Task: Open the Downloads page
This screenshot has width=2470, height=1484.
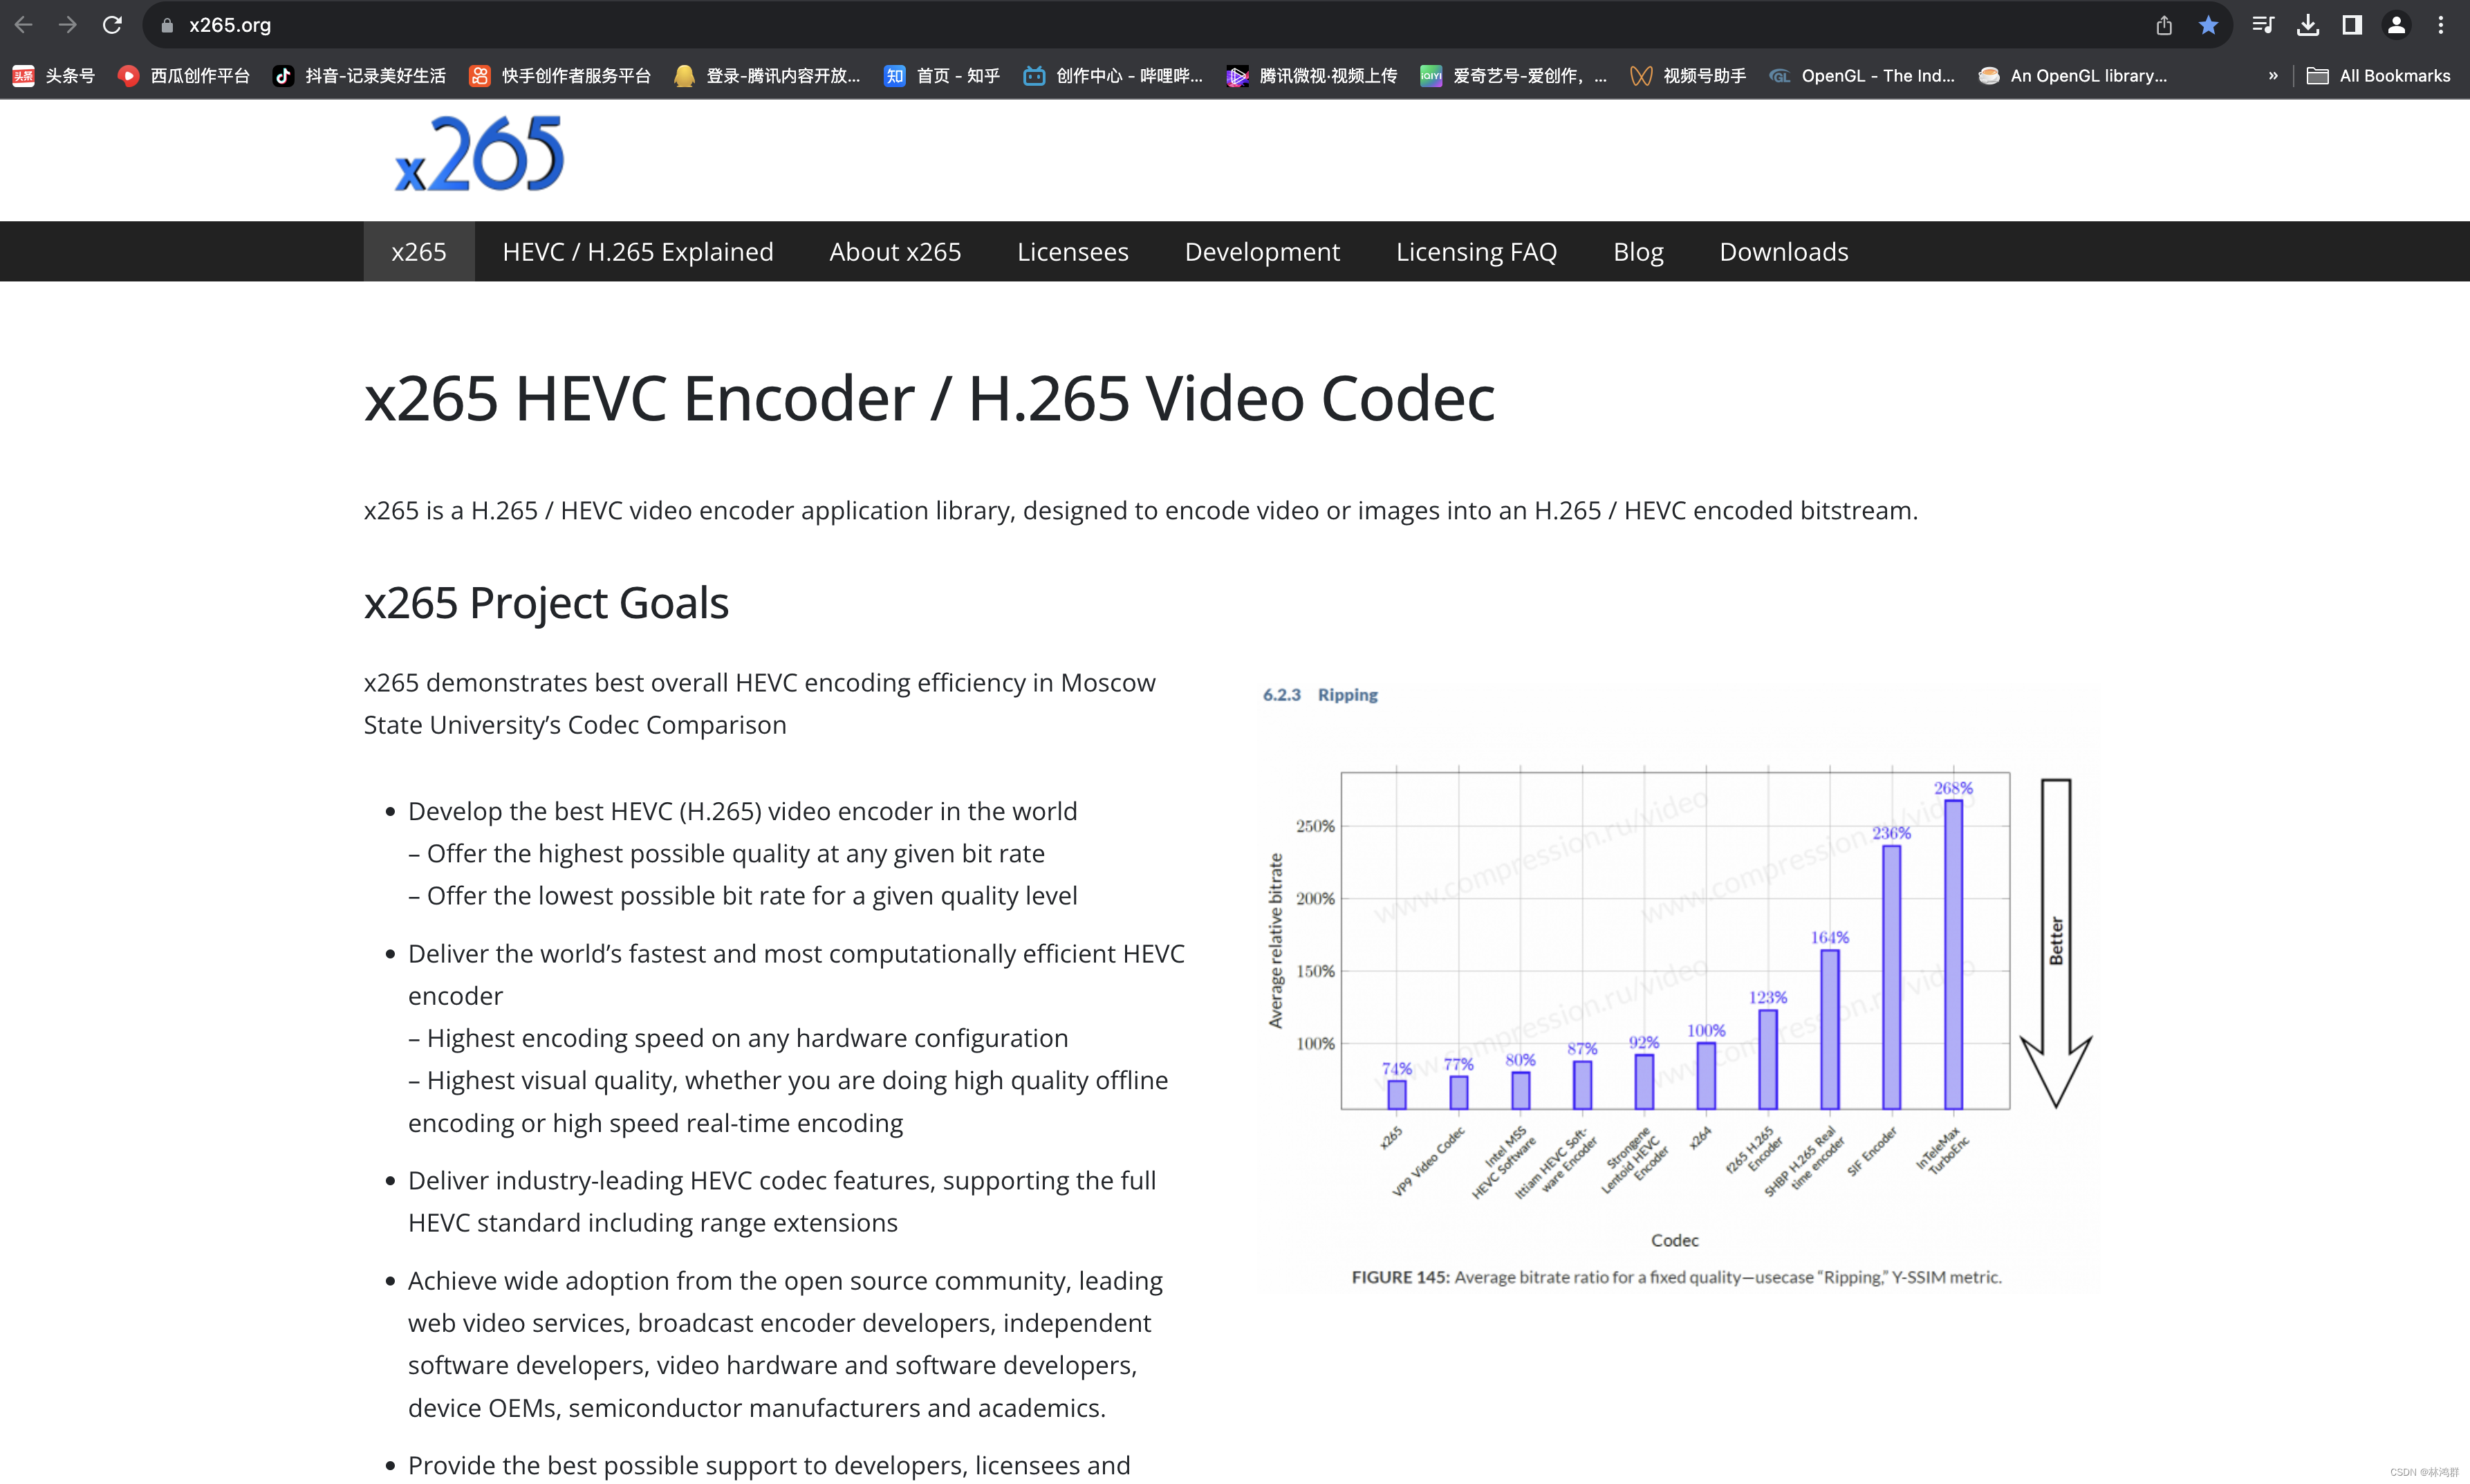Action: click(x=1783, y=250)
